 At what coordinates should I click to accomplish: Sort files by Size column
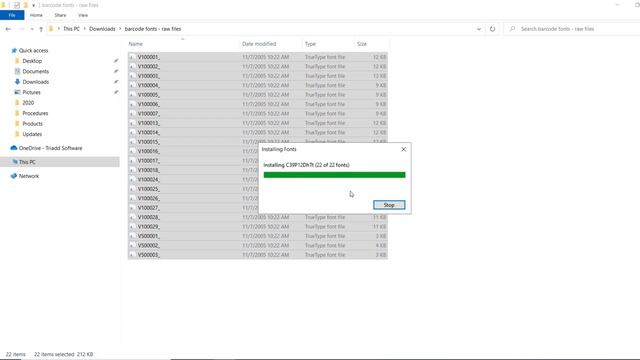tap(362, 44)
